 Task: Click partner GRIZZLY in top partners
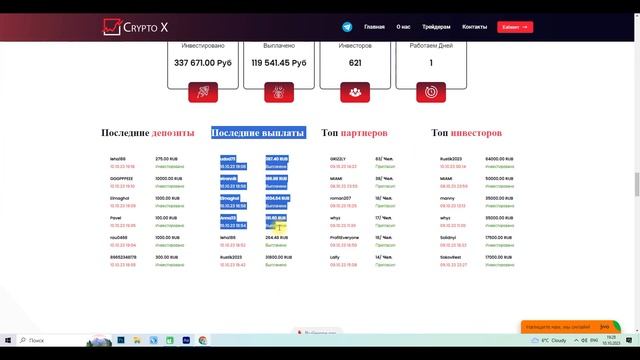[x=338, y=159]
